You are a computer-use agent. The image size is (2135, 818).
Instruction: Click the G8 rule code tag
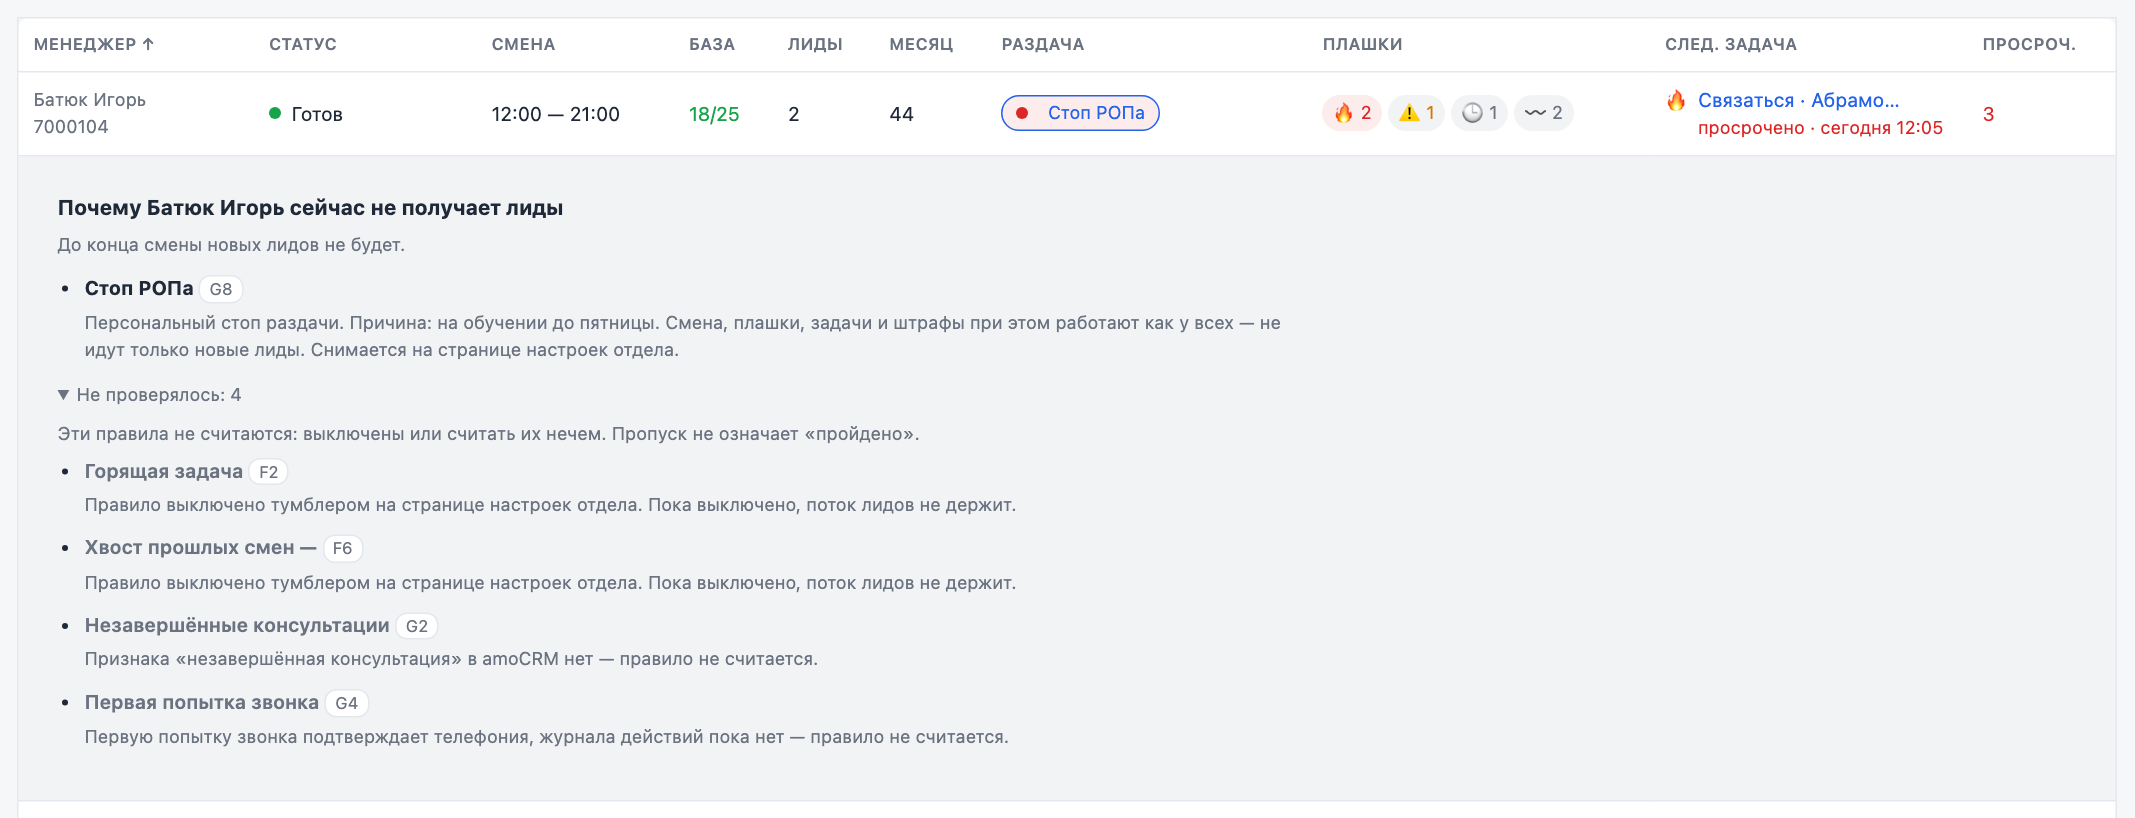(221, 289)
